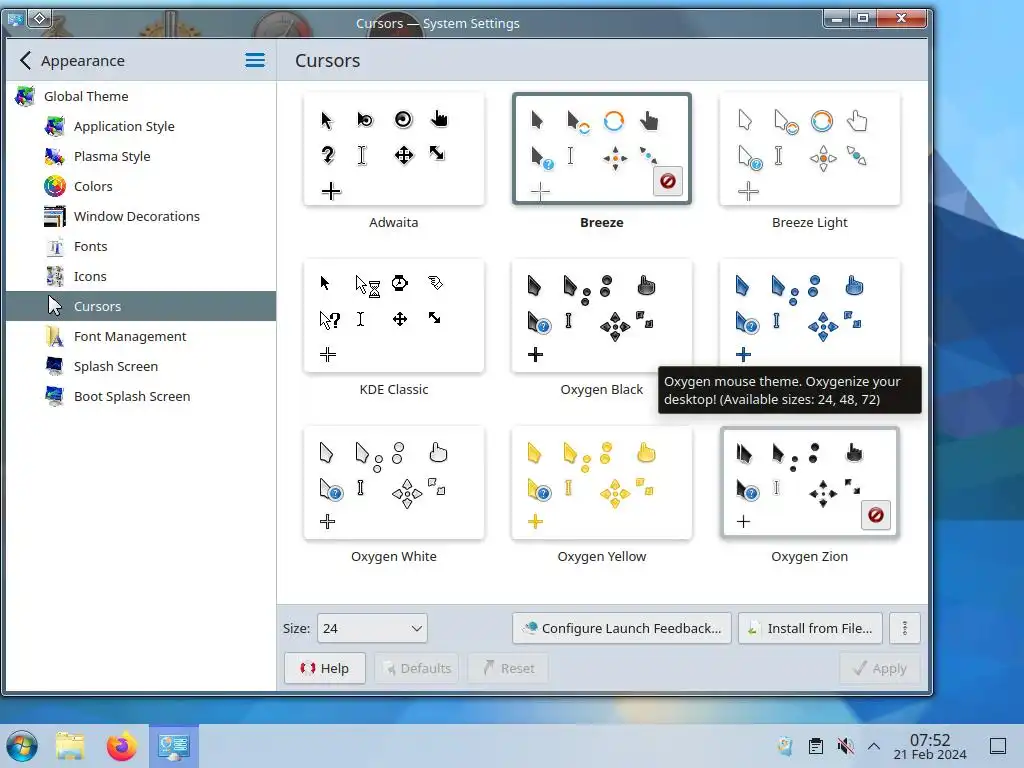Click the Help button
This screenshot has width=1024, height=768.
[x=325, y=668]
